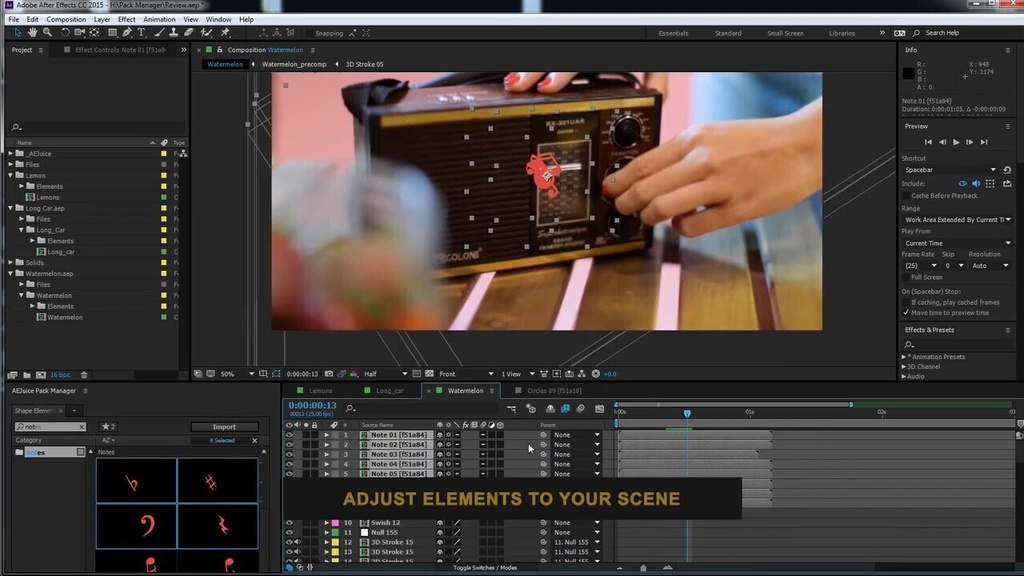1024x576 pixels.
Task: Play the preview
Action: [x=956, y=142]
